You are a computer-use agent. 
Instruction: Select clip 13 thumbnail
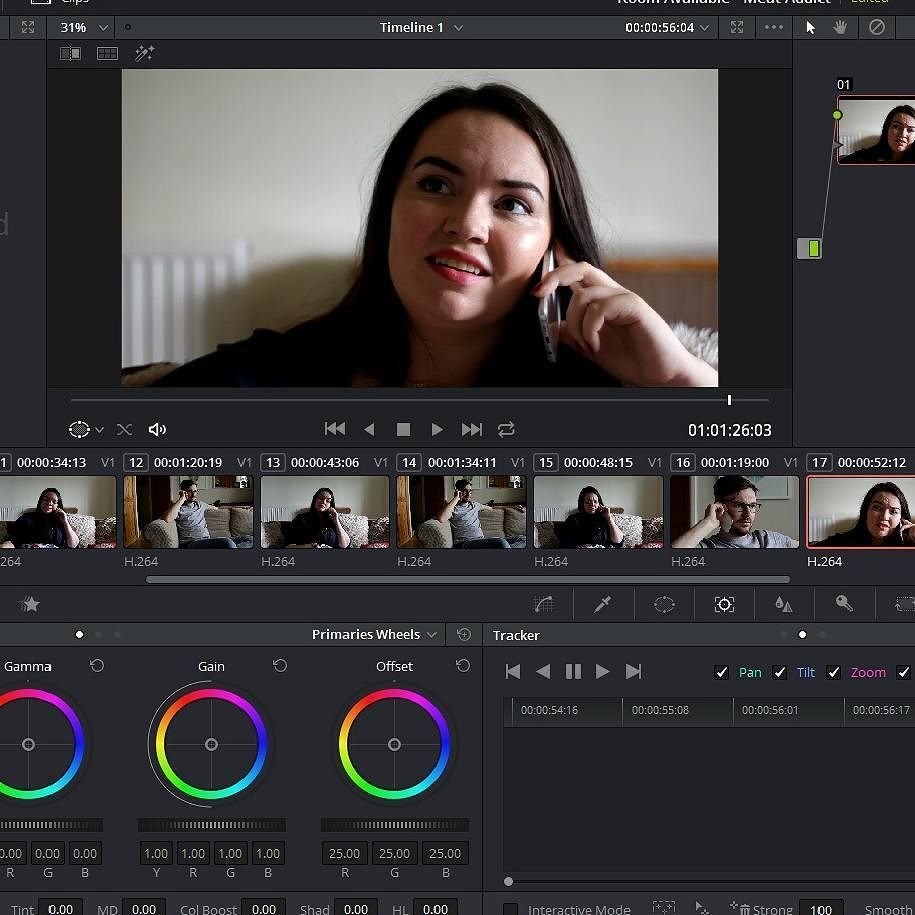[x=325, y=512]
